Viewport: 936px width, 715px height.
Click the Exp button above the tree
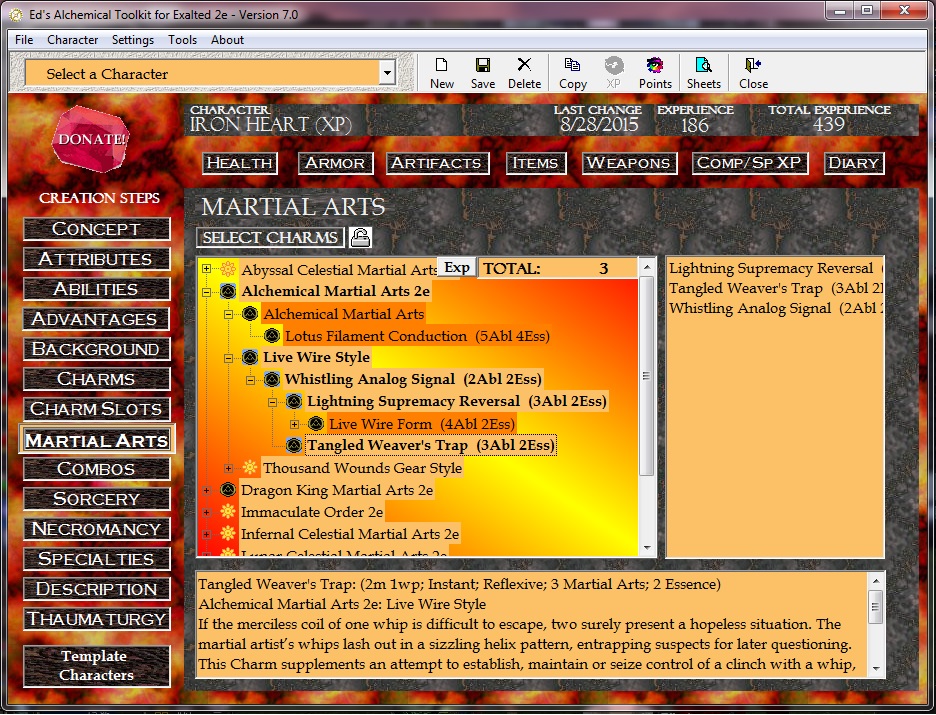coord(457,268)
